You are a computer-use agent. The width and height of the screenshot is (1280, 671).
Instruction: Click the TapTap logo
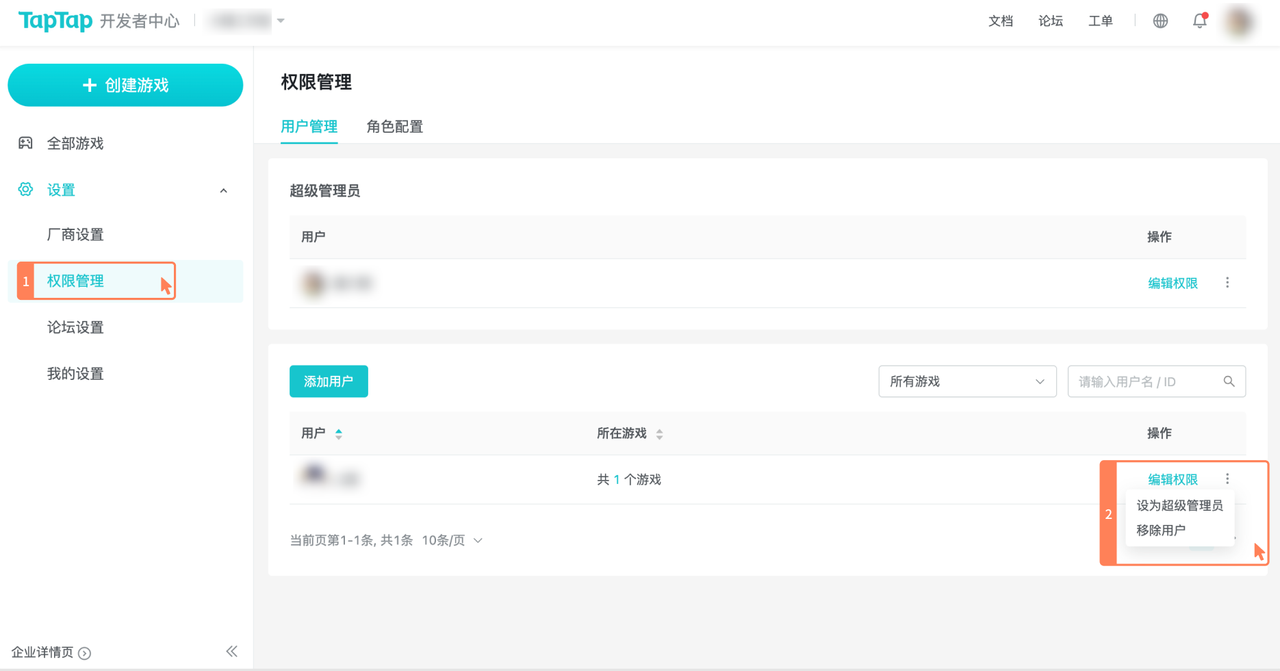[55, 21]
